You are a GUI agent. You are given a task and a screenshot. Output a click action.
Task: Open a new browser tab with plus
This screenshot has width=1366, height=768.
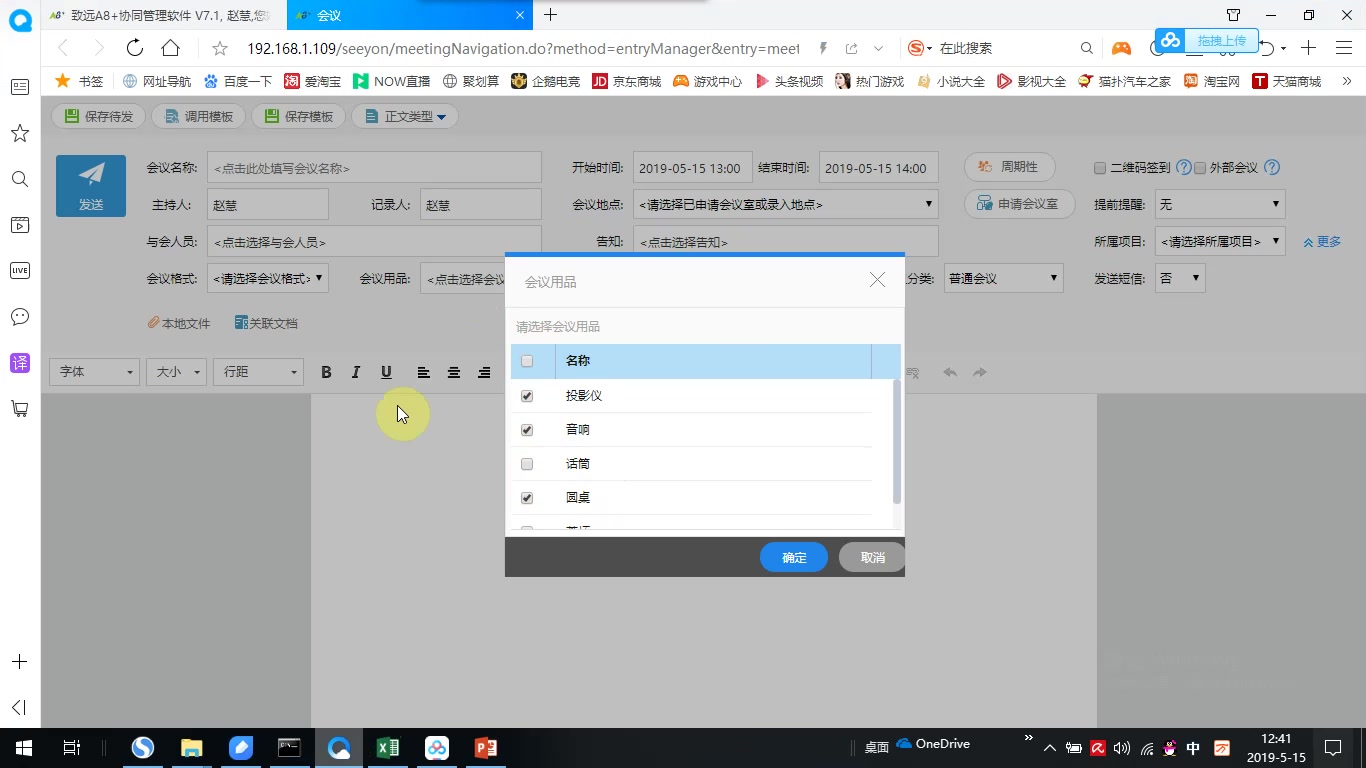pos(550,15)
